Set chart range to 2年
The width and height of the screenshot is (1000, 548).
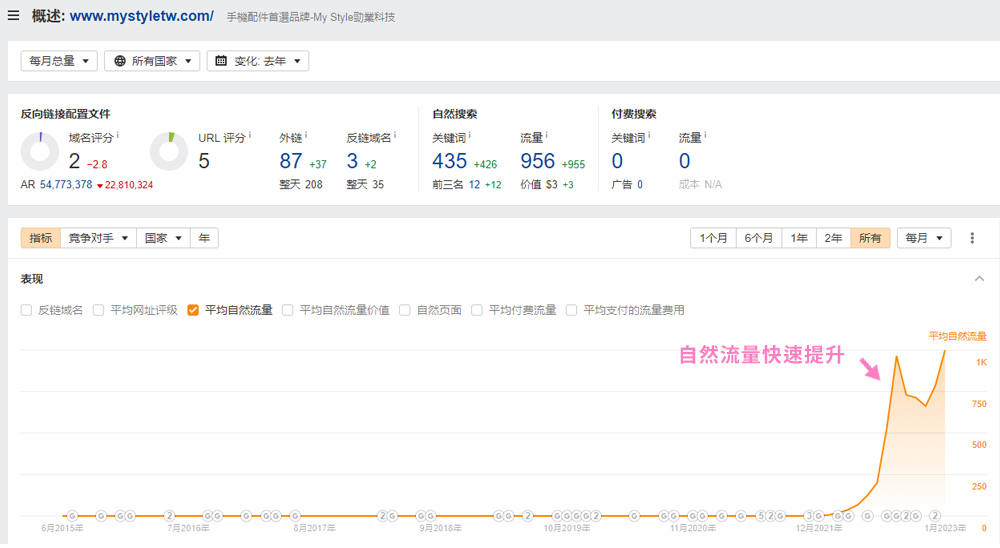point(834,238)
